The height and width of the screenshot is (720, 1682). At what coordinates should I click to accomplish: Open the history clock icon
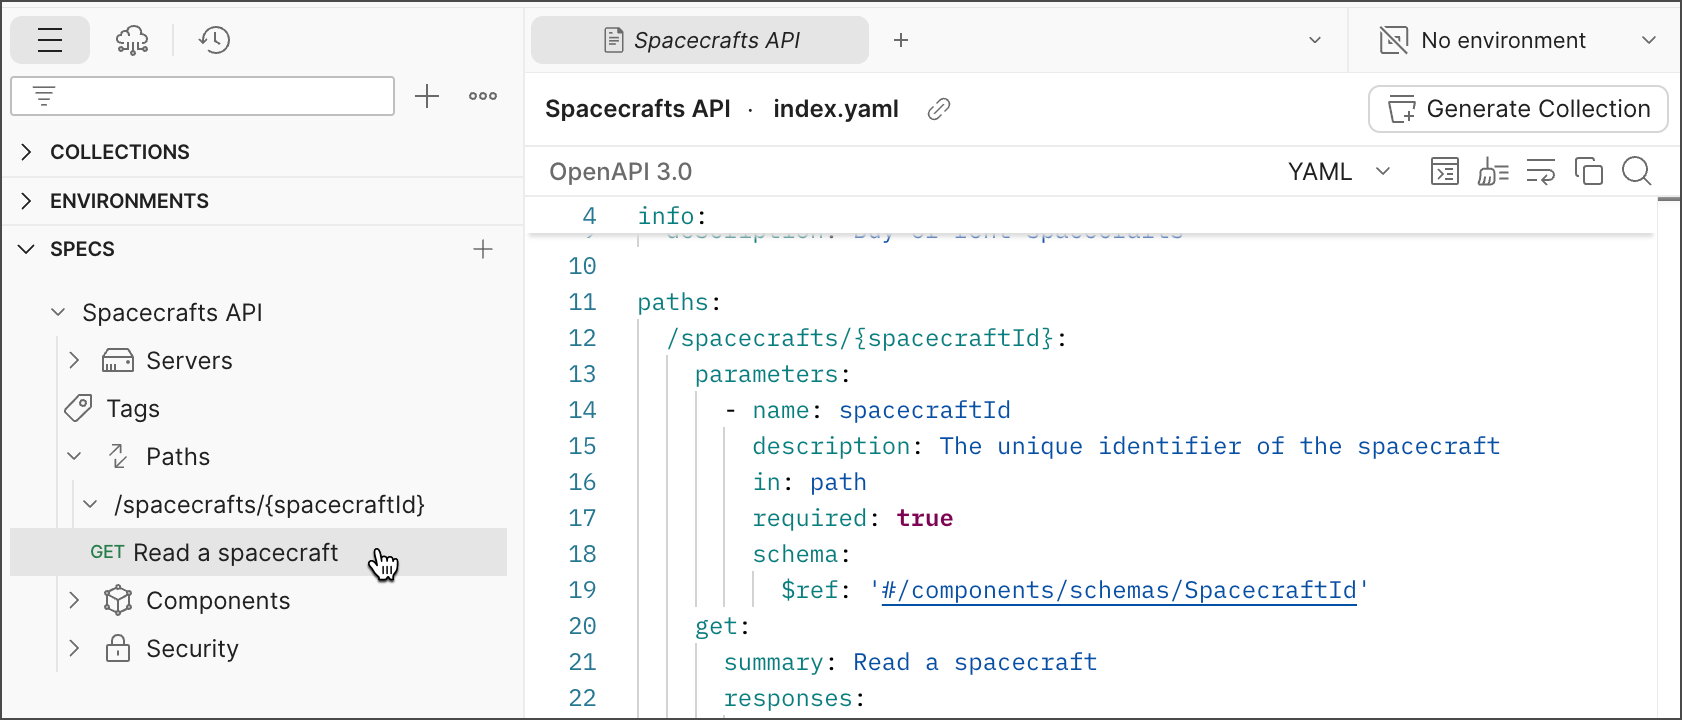point(214,40)
